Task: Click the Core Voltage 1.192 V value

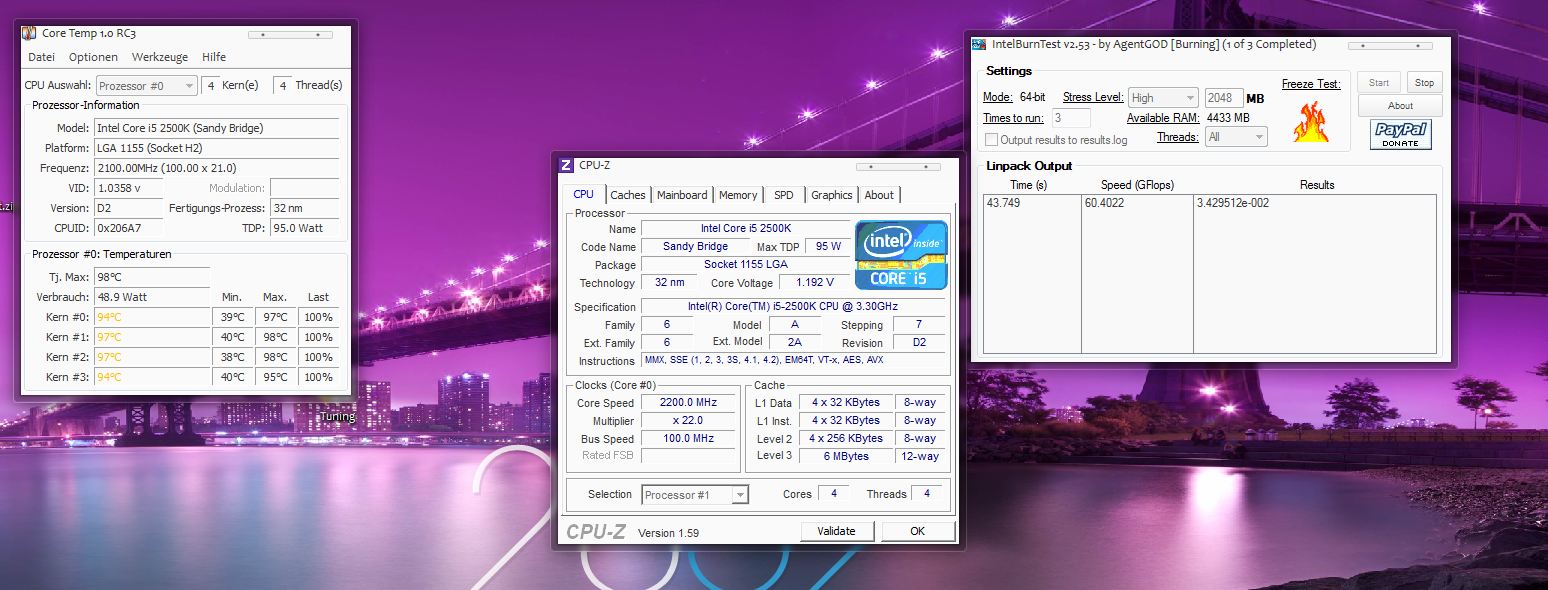Action: click(815, 283)
